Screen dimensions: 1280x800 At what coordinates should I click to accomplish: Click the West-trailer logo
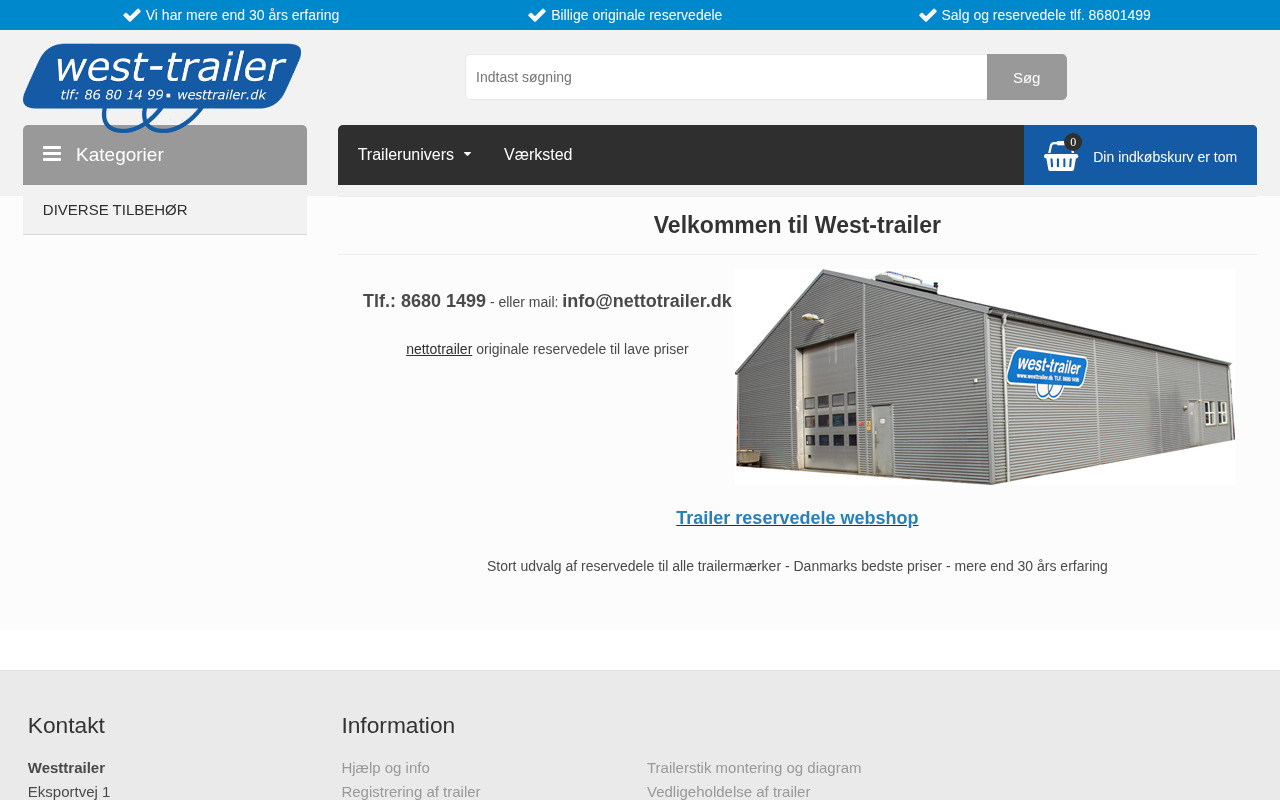click(x=162, y=87)
